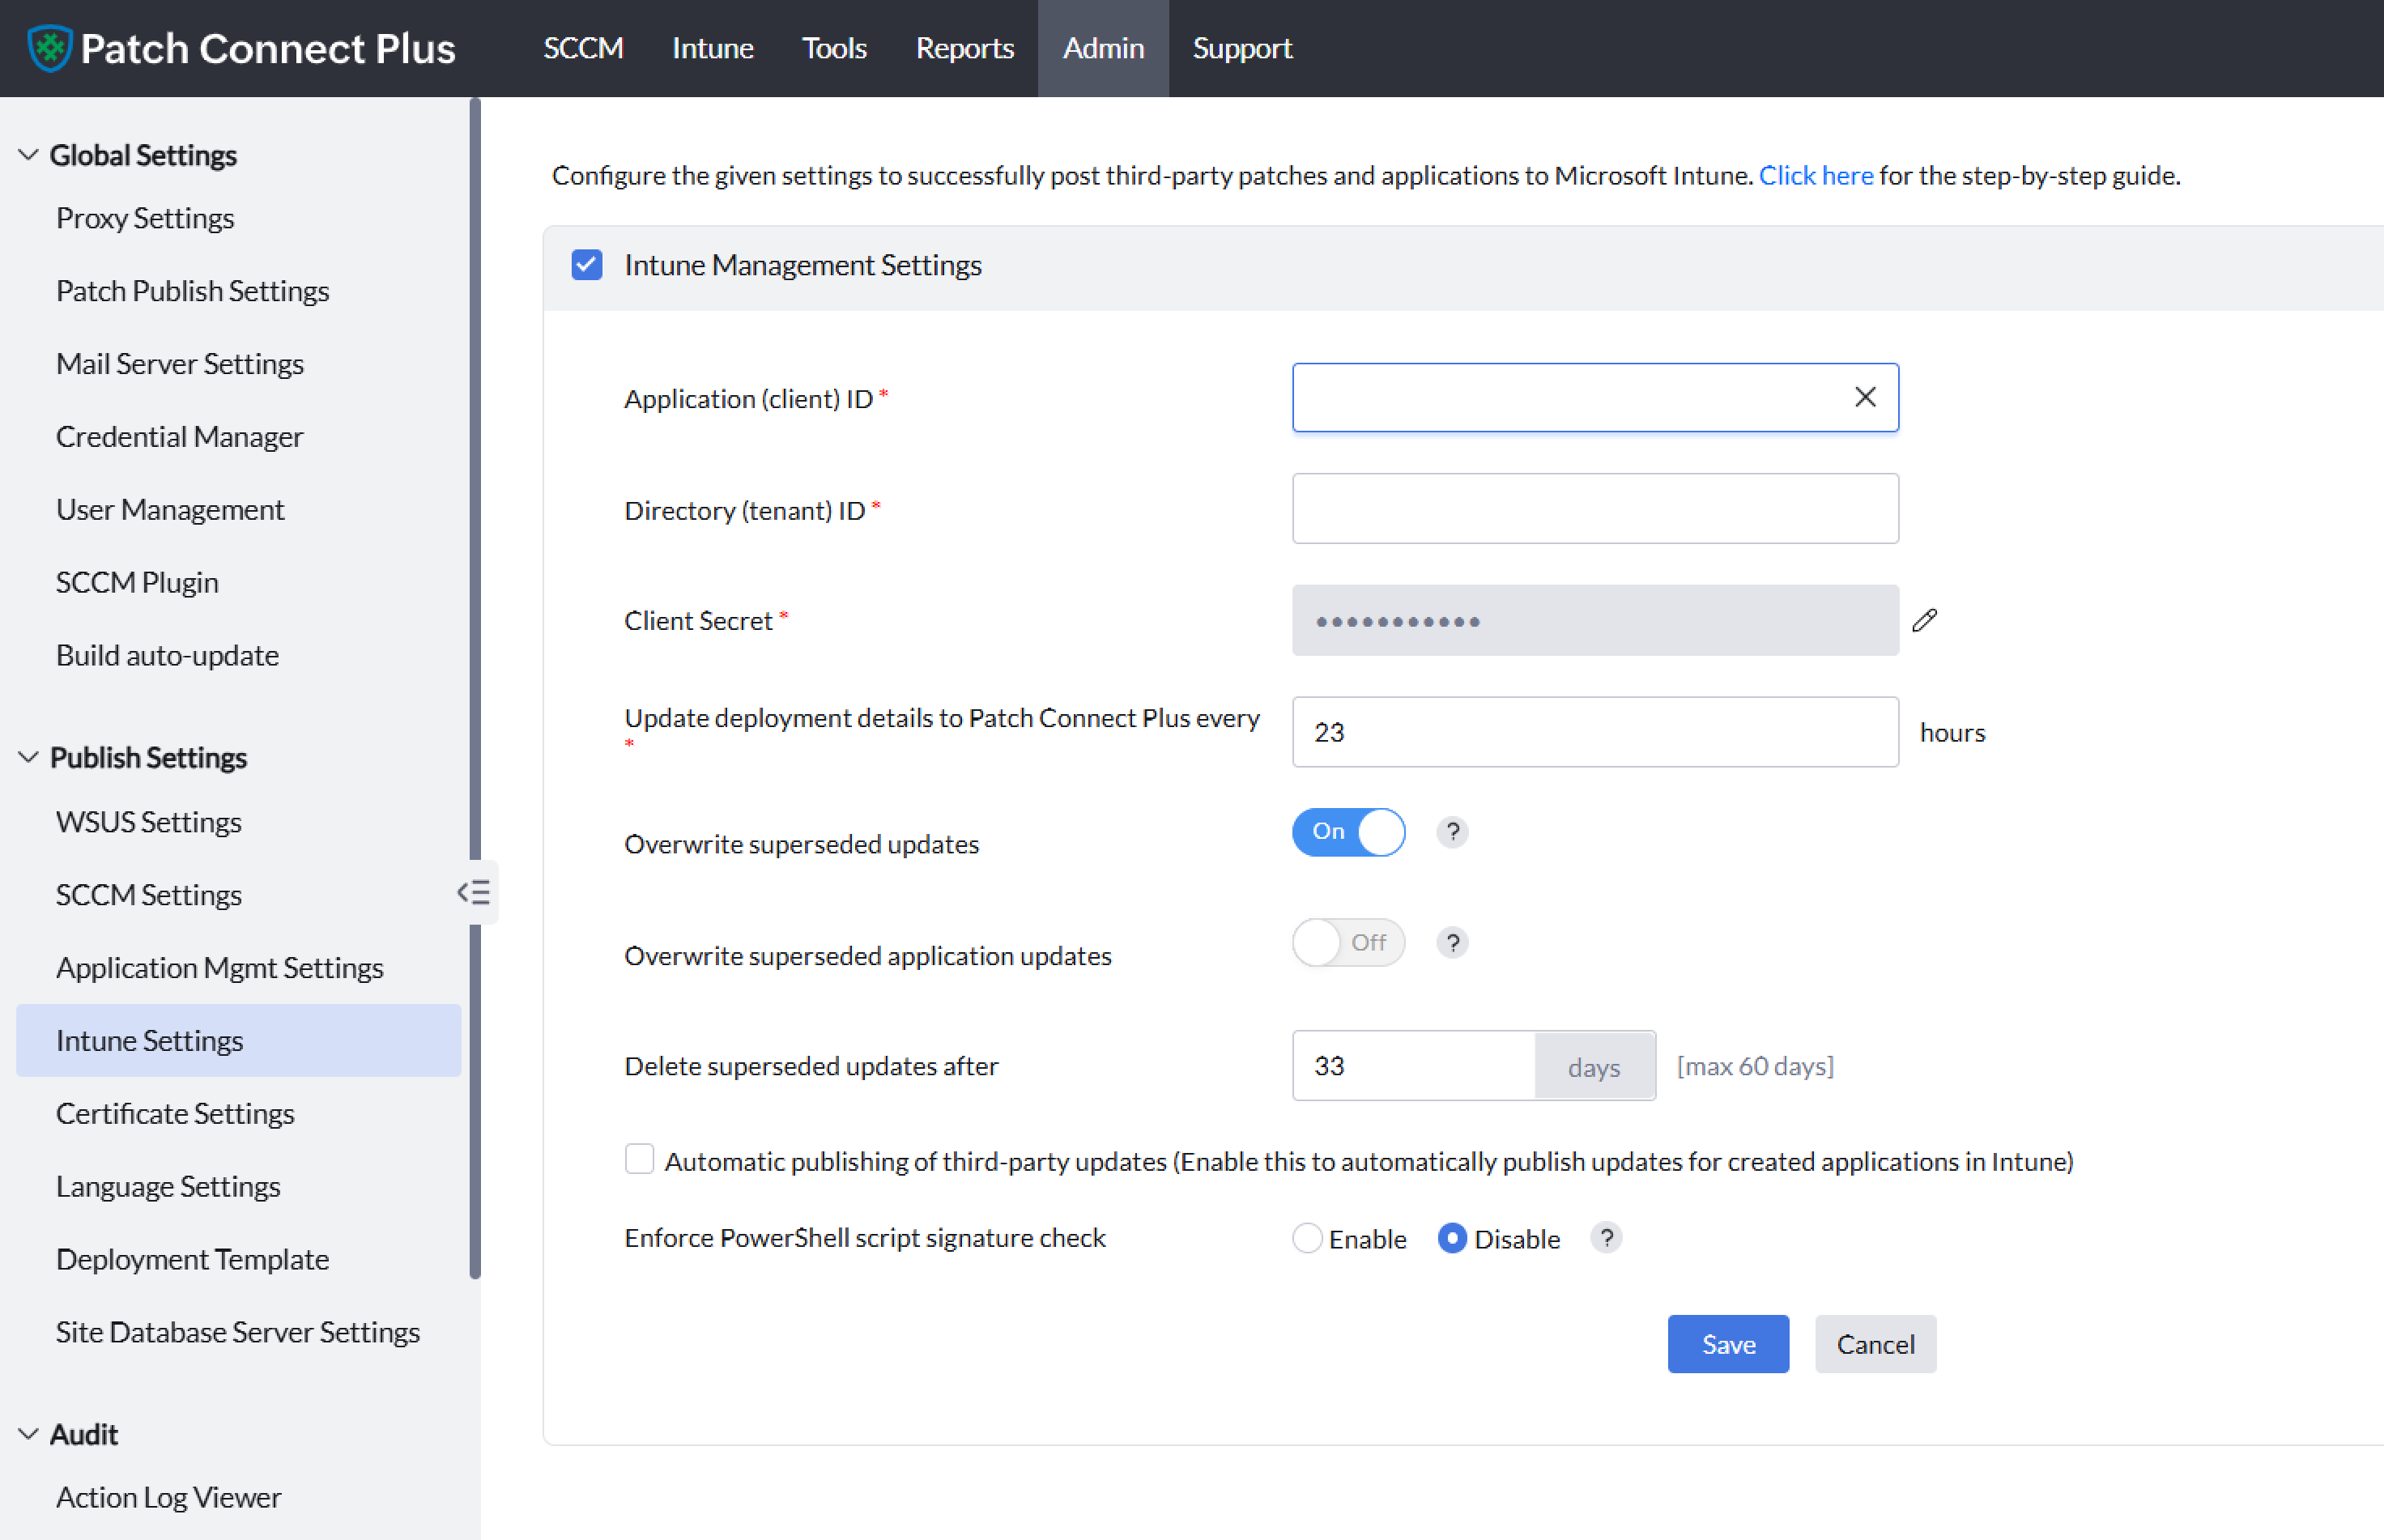Click the 'days' unit label
This screenshot has width=2384, height=1540.
click(1594, 1067)
